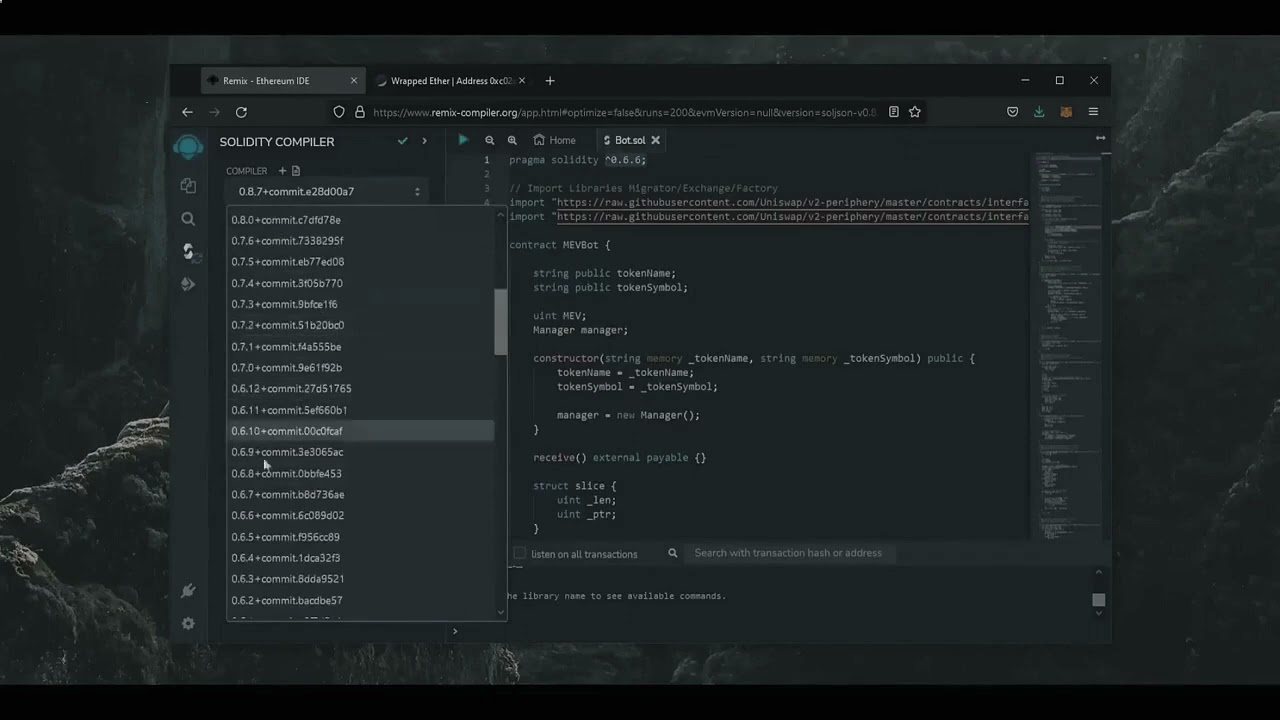Viewport: 1280px width, 720px height.
Task: Open the browser downloads panel
Action: 1039,112
